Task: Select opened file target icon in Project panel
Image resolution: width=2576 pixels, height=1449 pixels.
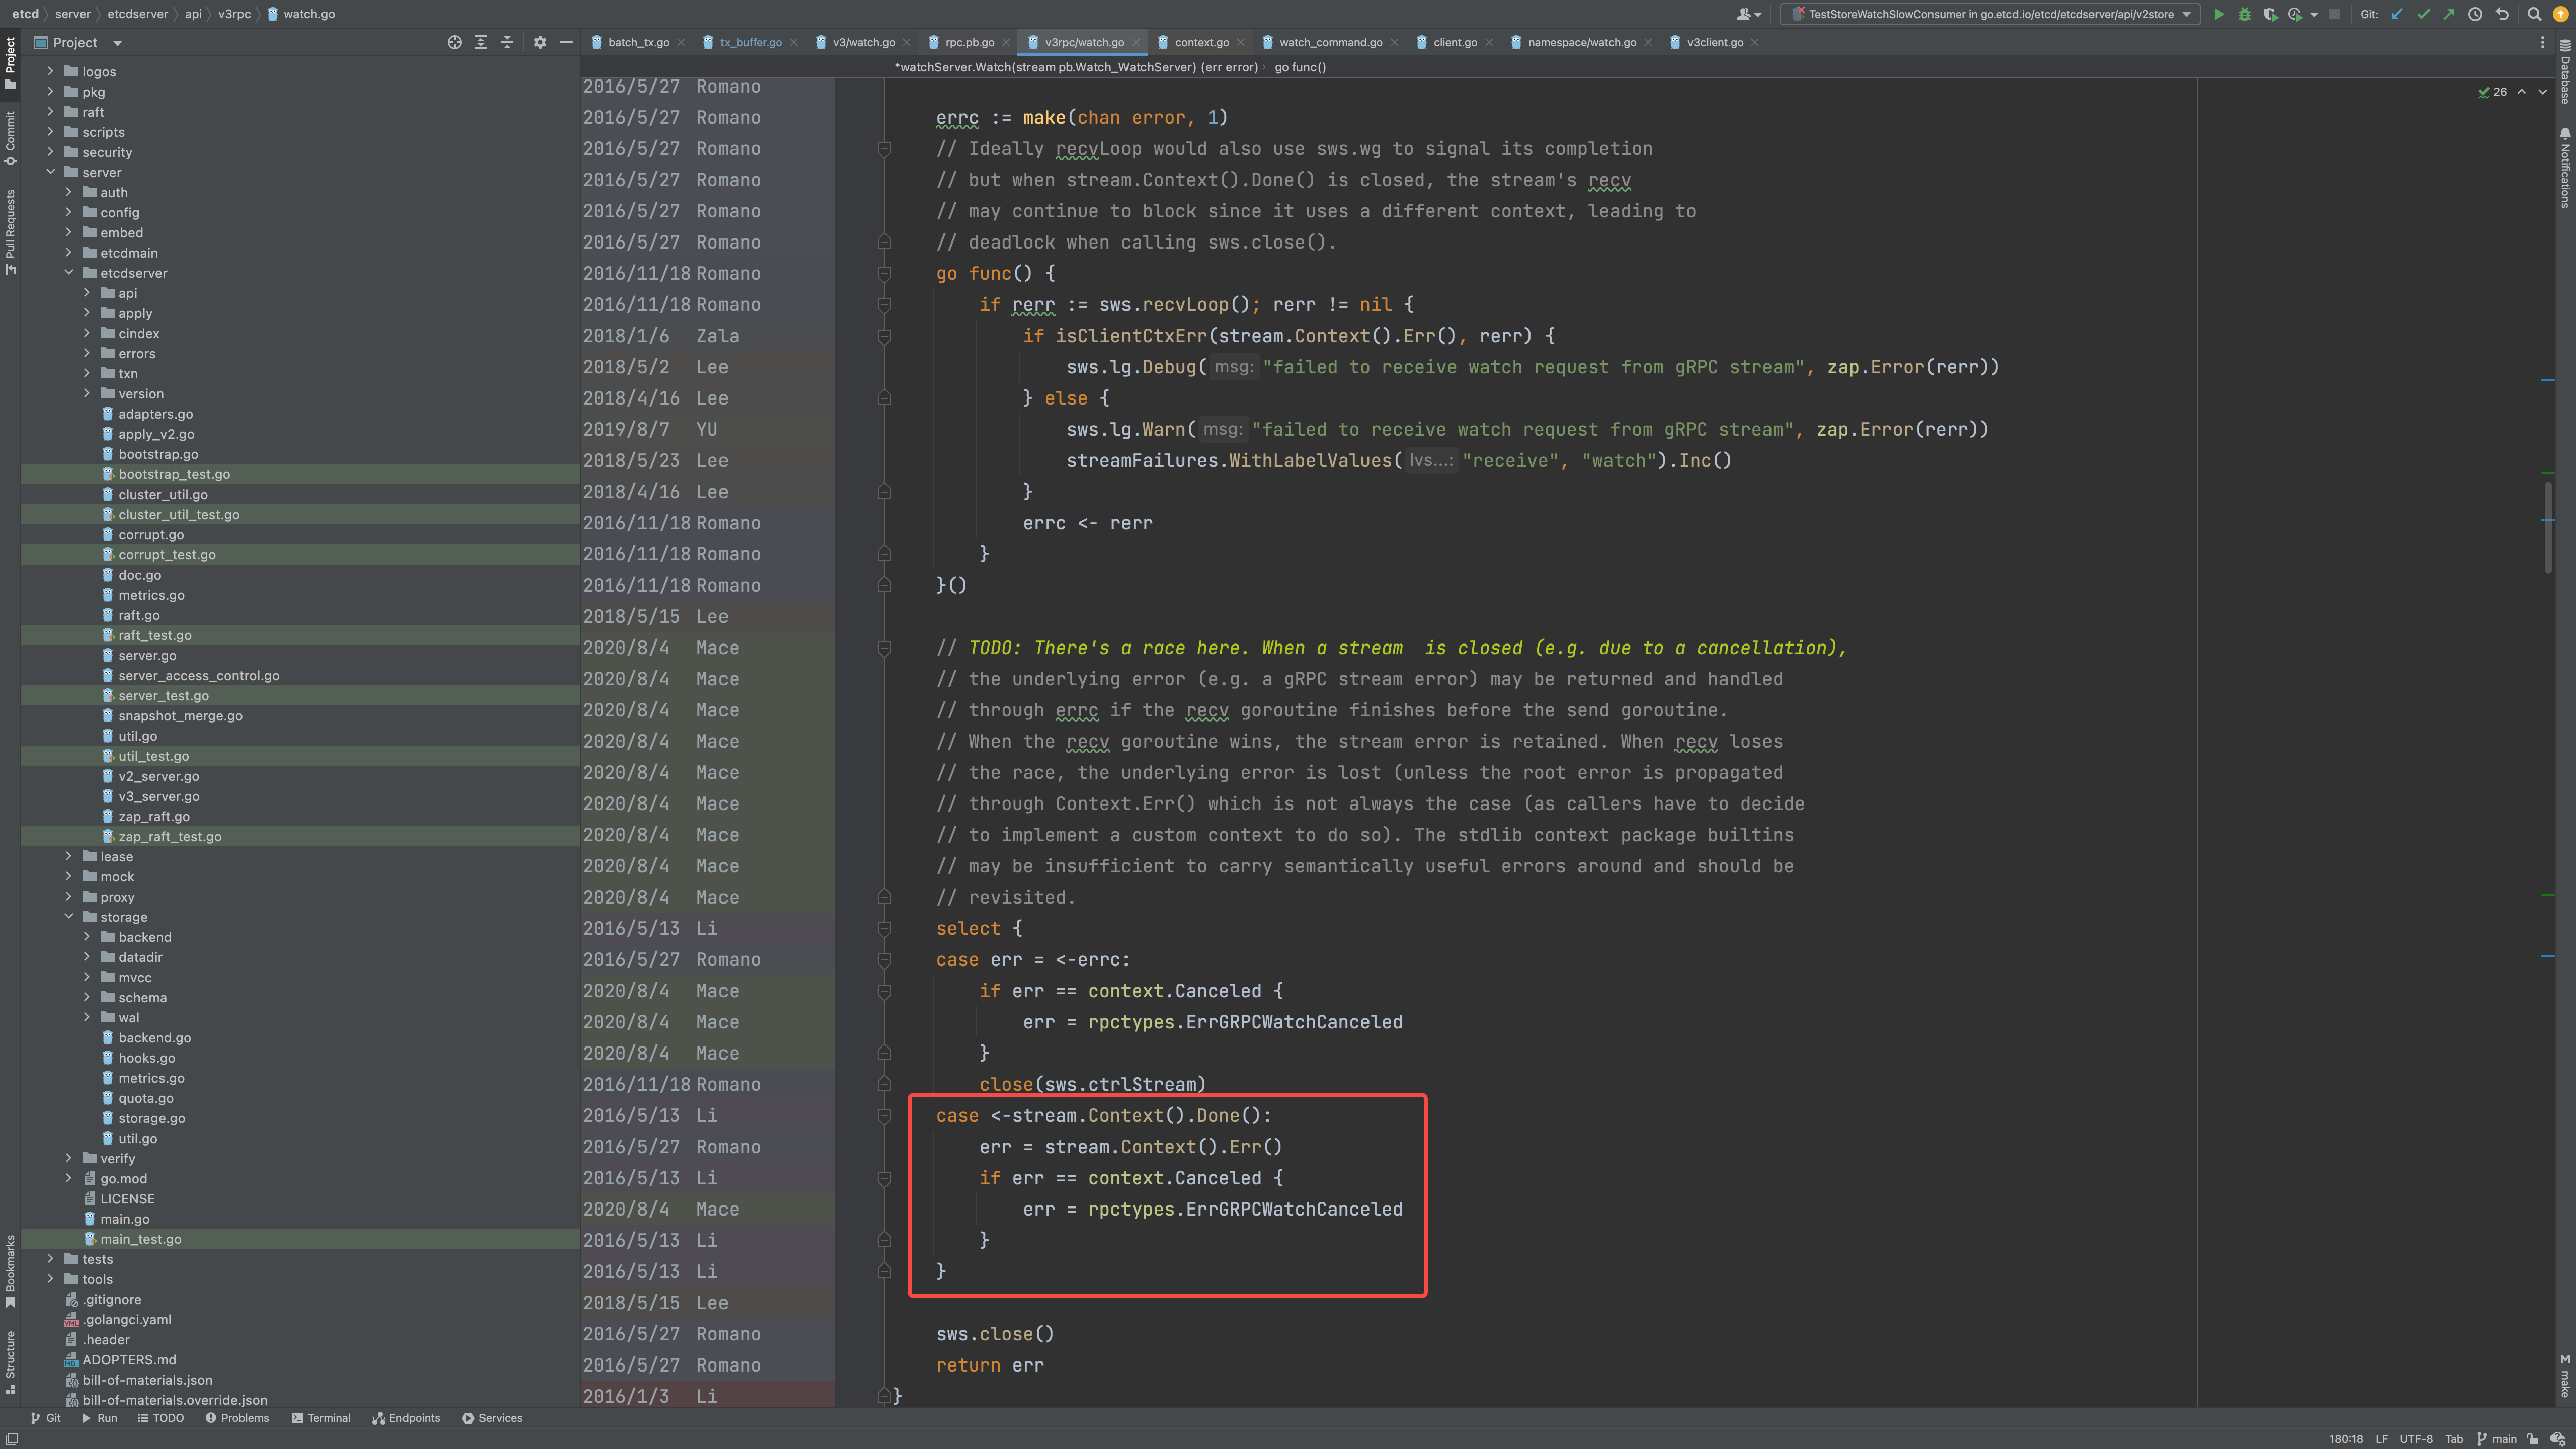Action: (454, 42)
